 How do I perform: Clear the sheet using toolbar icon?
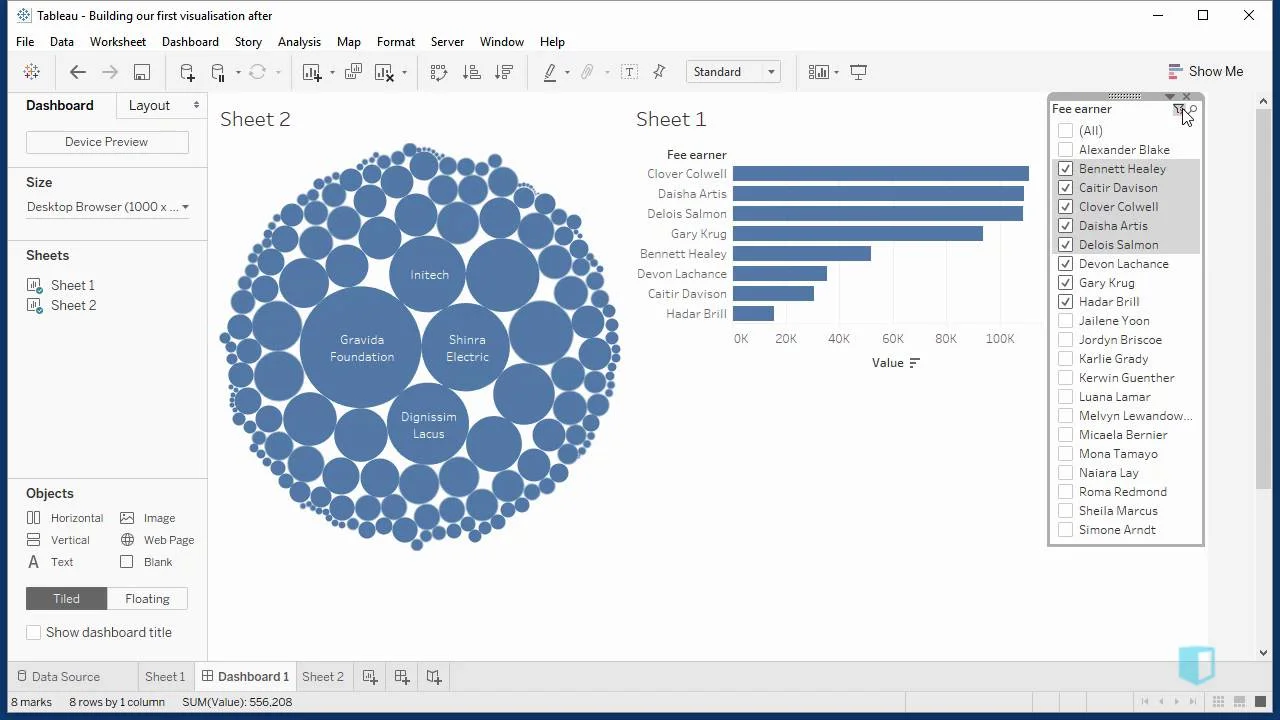pyautogui.click(x=384, y=72)
